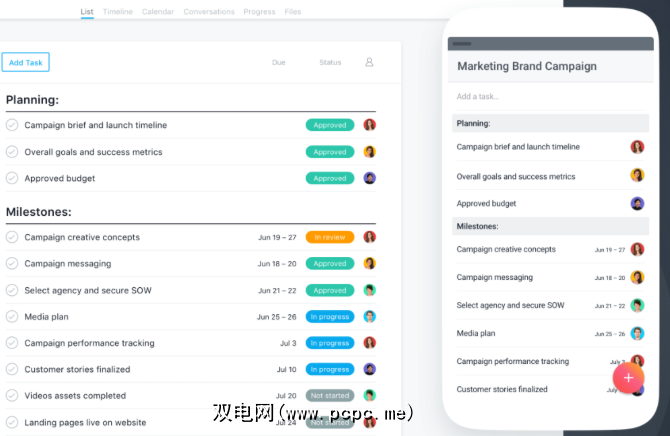Tap Marketing Brand Campaign title on phone
The image size is (670, 436).
click(x=527, y=66)
